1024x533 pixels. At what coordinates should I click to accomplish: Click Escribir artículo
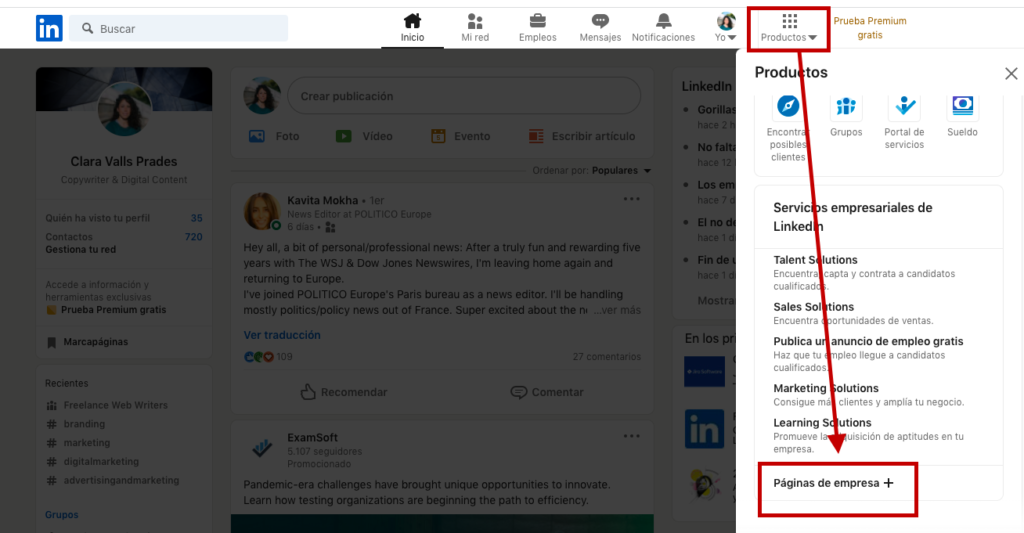581,137
